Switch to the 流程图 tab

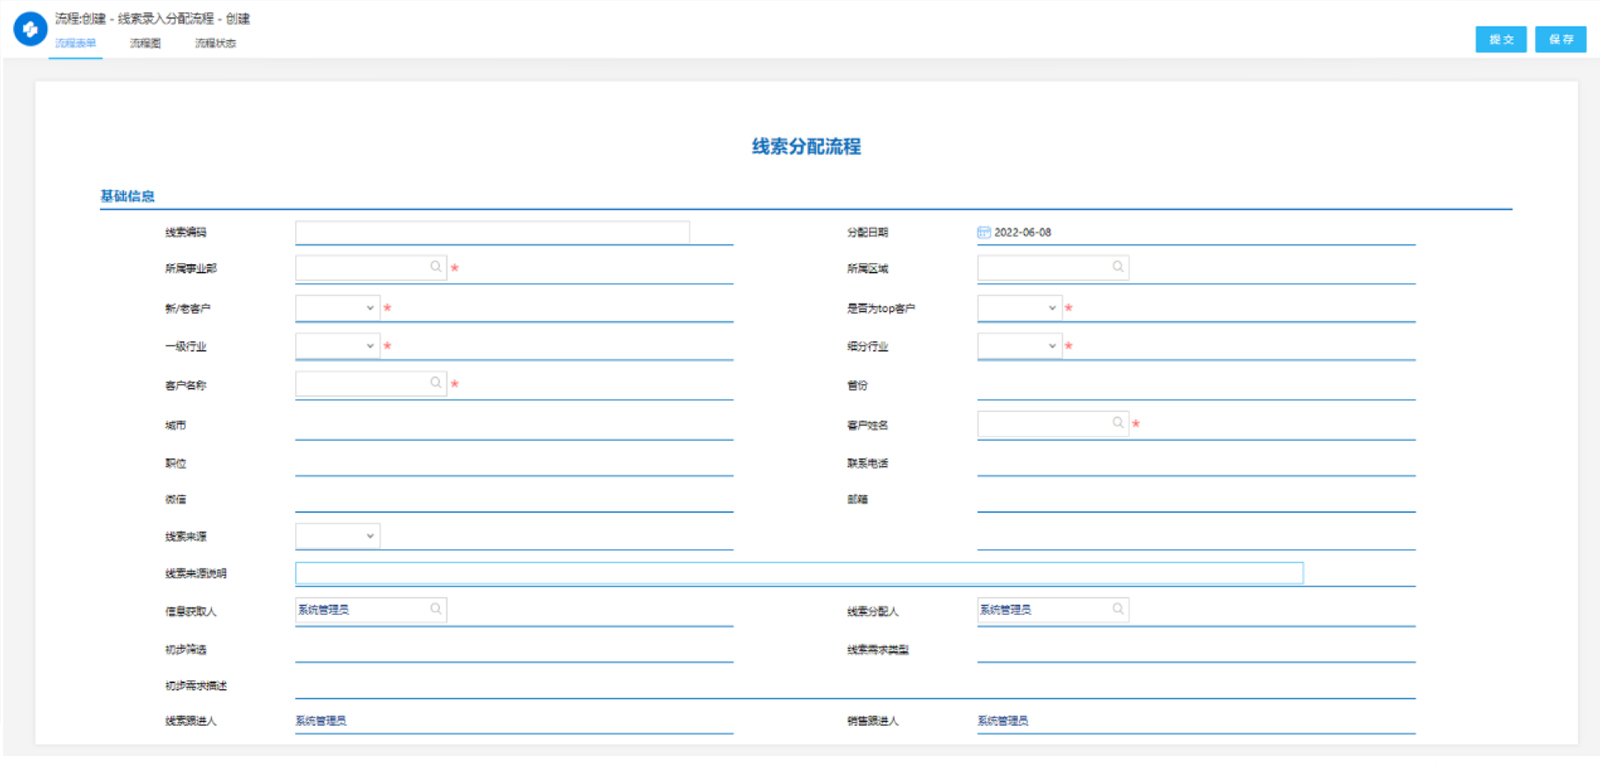pos(145,43)
